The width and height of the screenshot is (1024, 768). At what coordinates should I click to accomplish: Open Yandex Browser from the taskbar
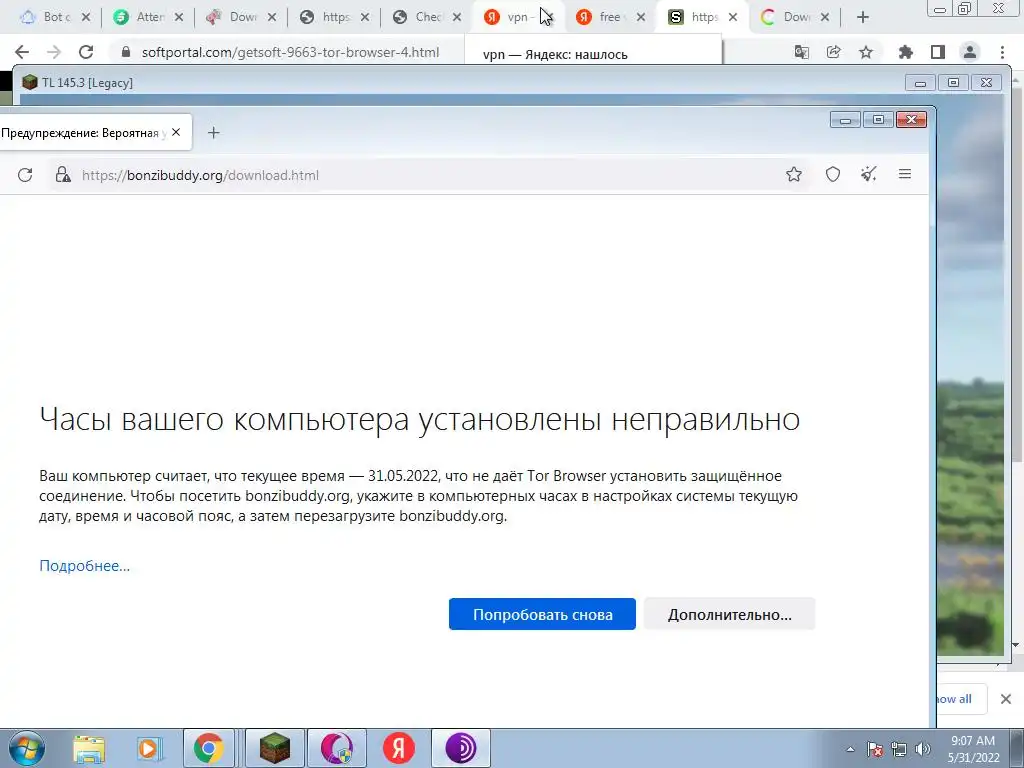click(x=398, y=748)
